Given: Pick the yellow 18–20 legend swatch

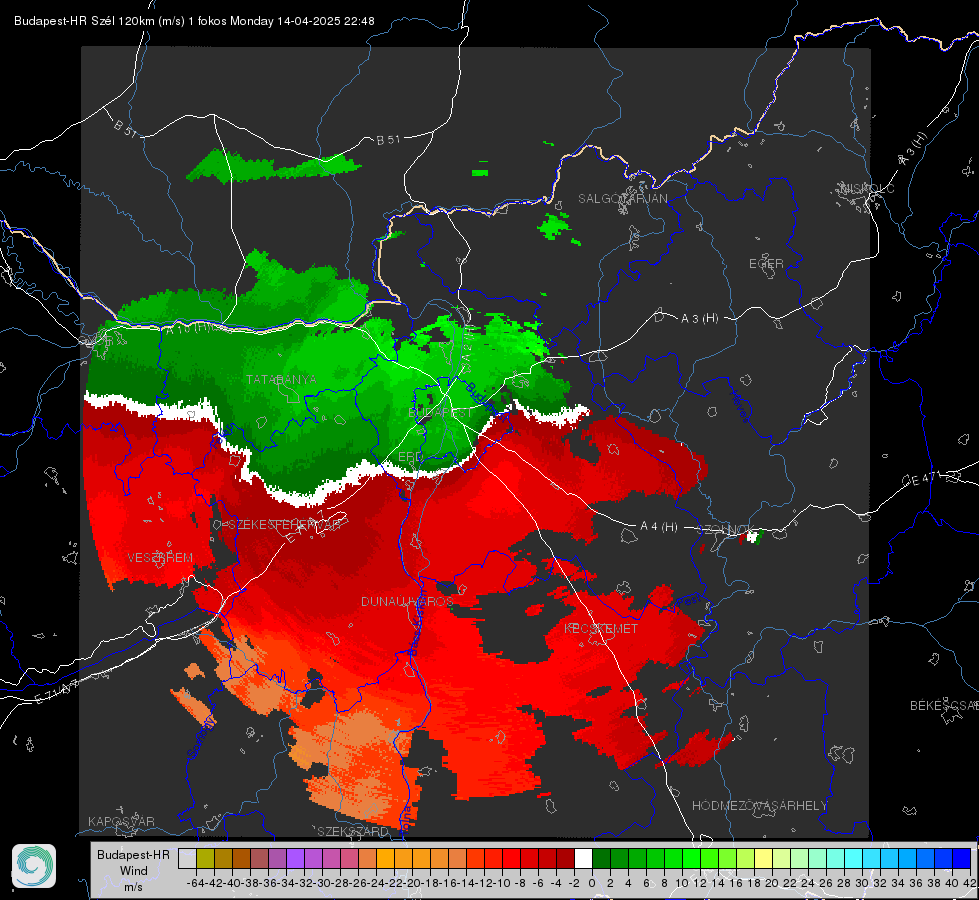Looking at the screenshot, I should [764, 858].
